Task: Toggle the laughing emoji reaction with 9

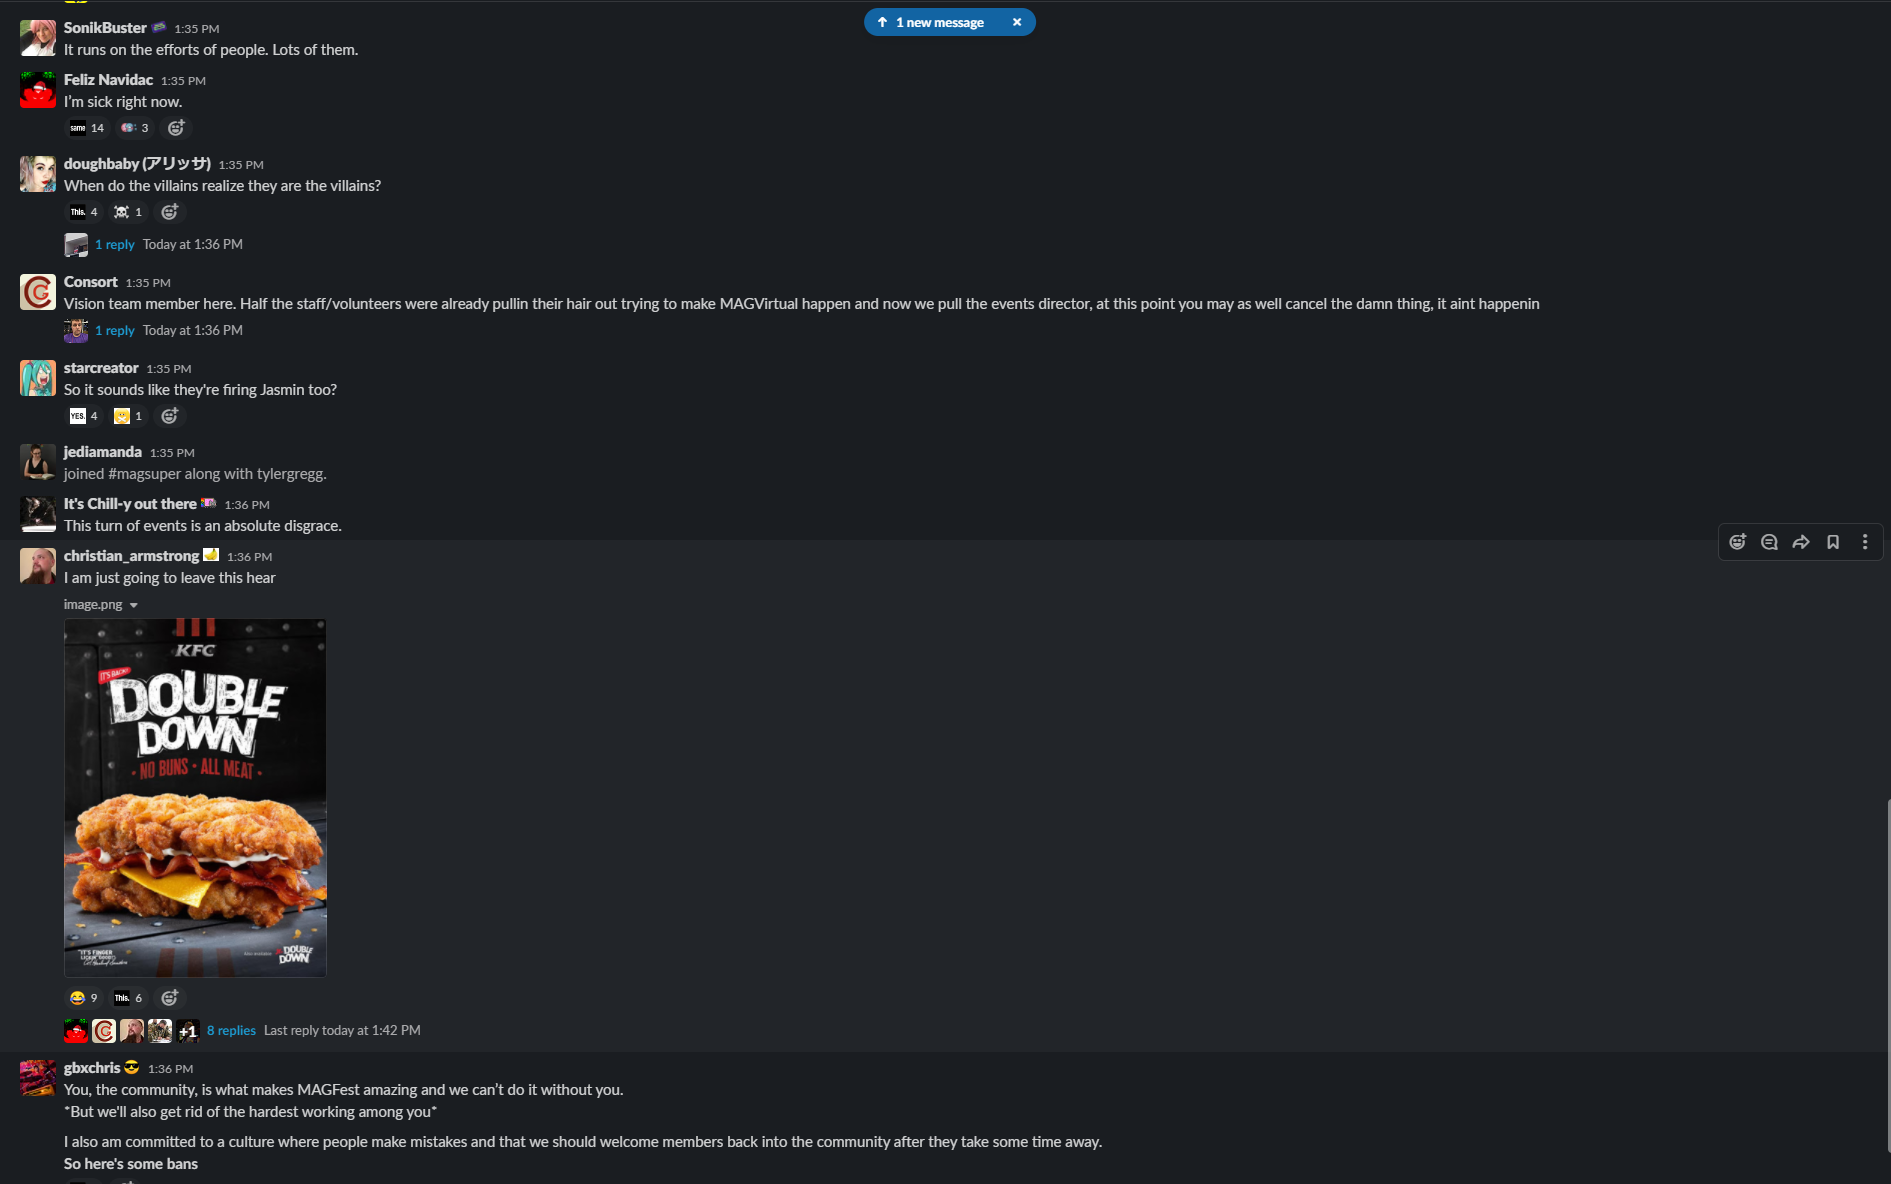Action: click(x=84, y=998)
